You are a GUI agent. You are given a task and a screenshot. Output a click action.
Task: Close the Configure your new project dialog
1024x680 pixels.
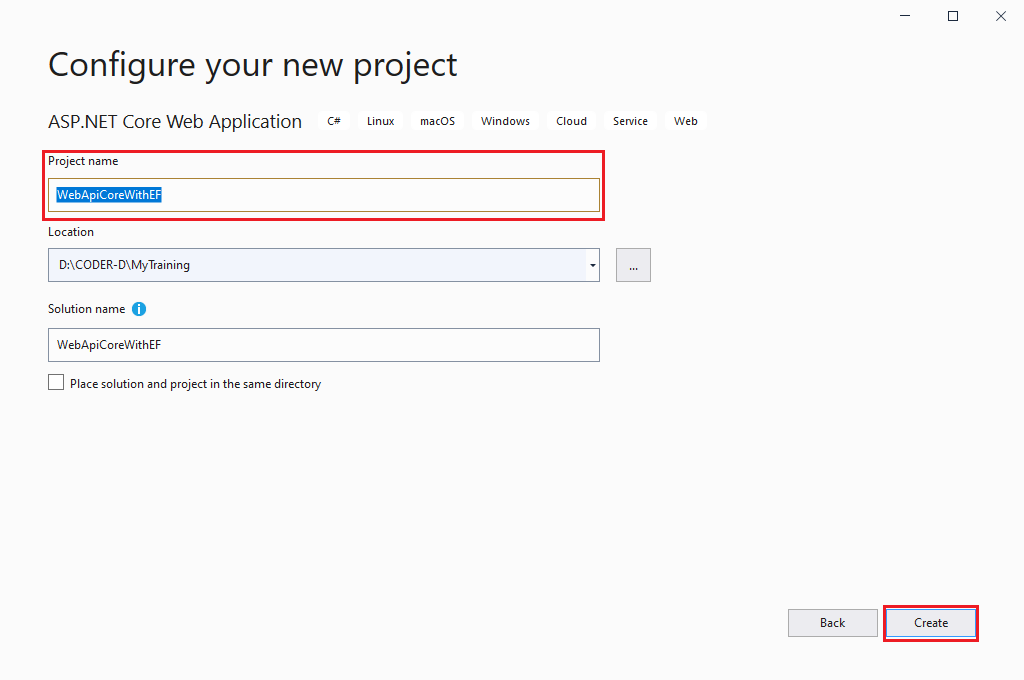(1000, 16)
